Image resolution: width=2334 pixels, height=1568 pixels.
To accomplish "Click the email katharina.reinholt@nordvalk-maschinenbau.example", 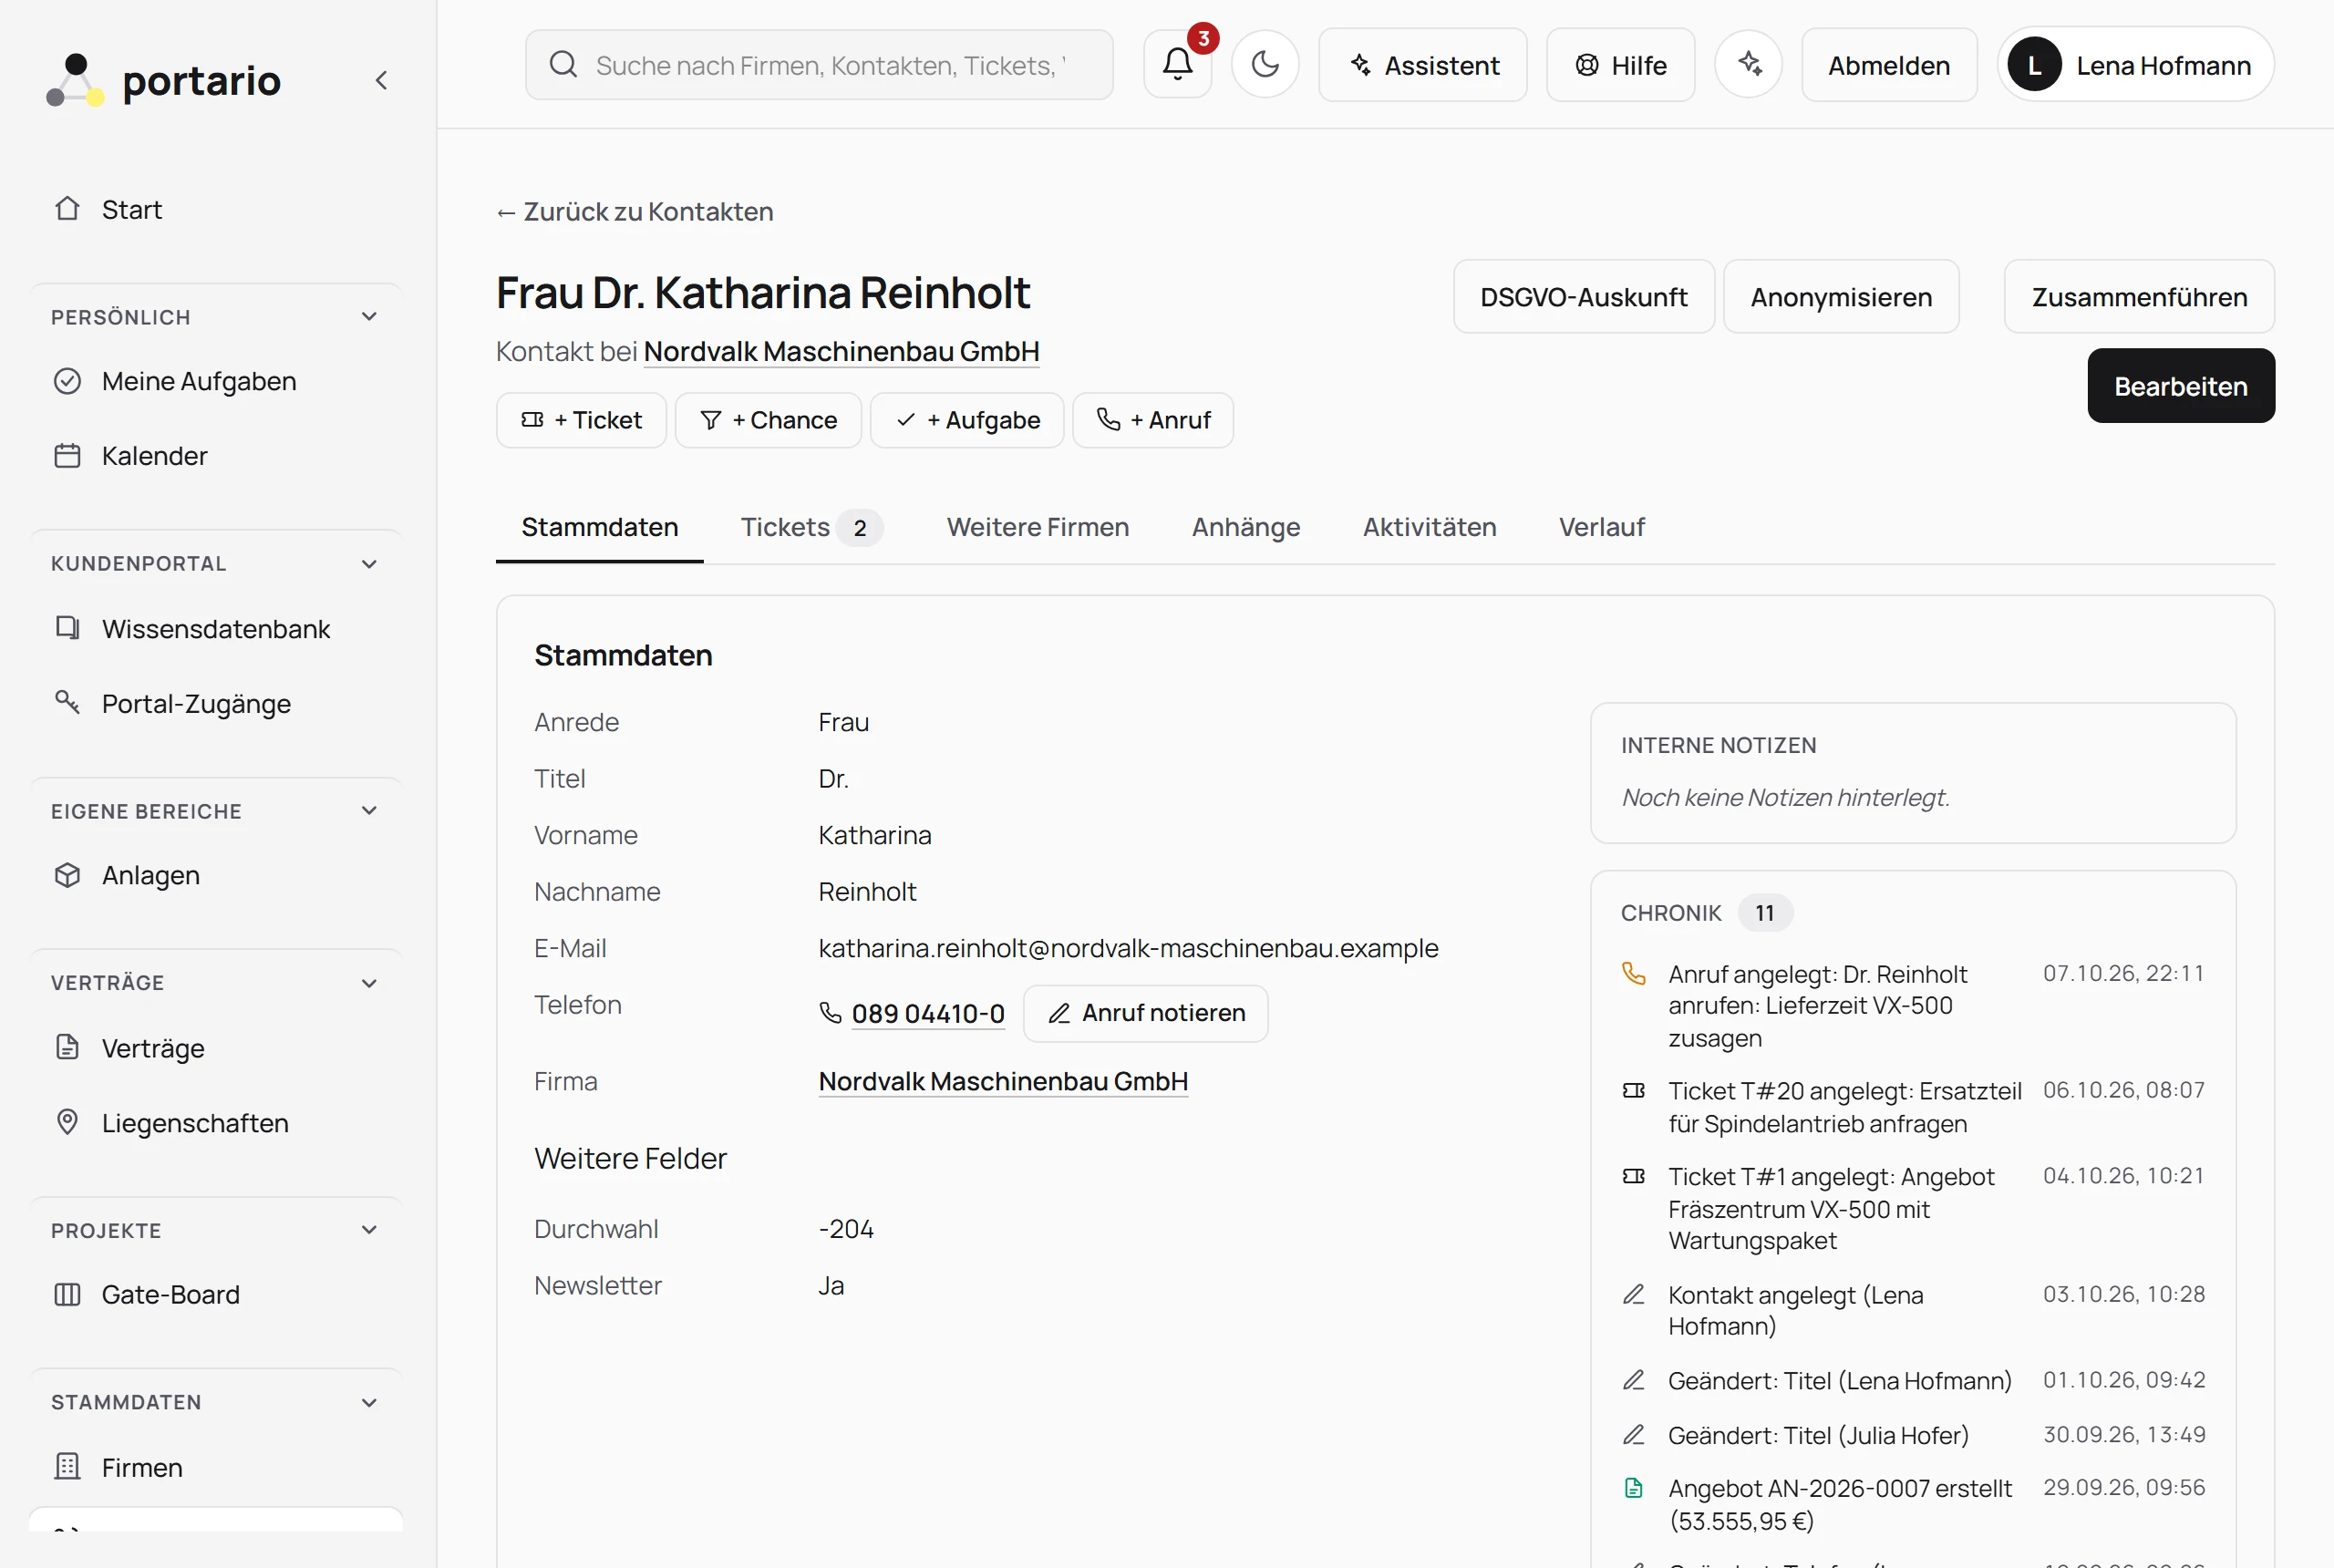I will pyautogui.click(x=1128, y=948).
